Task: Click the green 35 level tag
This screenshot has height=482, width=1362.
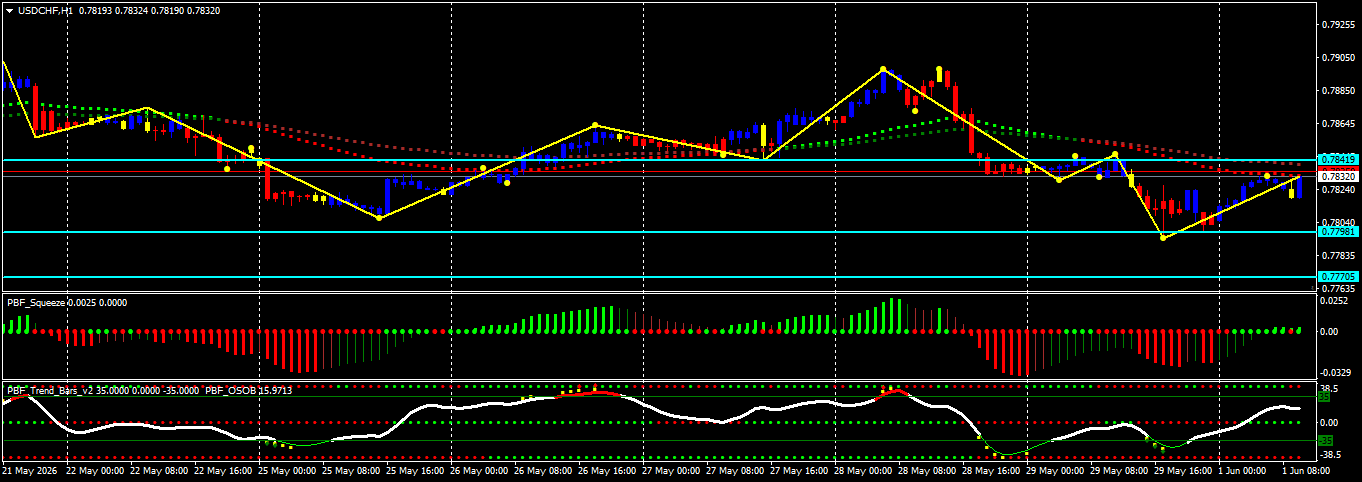Action: pyautogui.click(x=1324, y=397)
